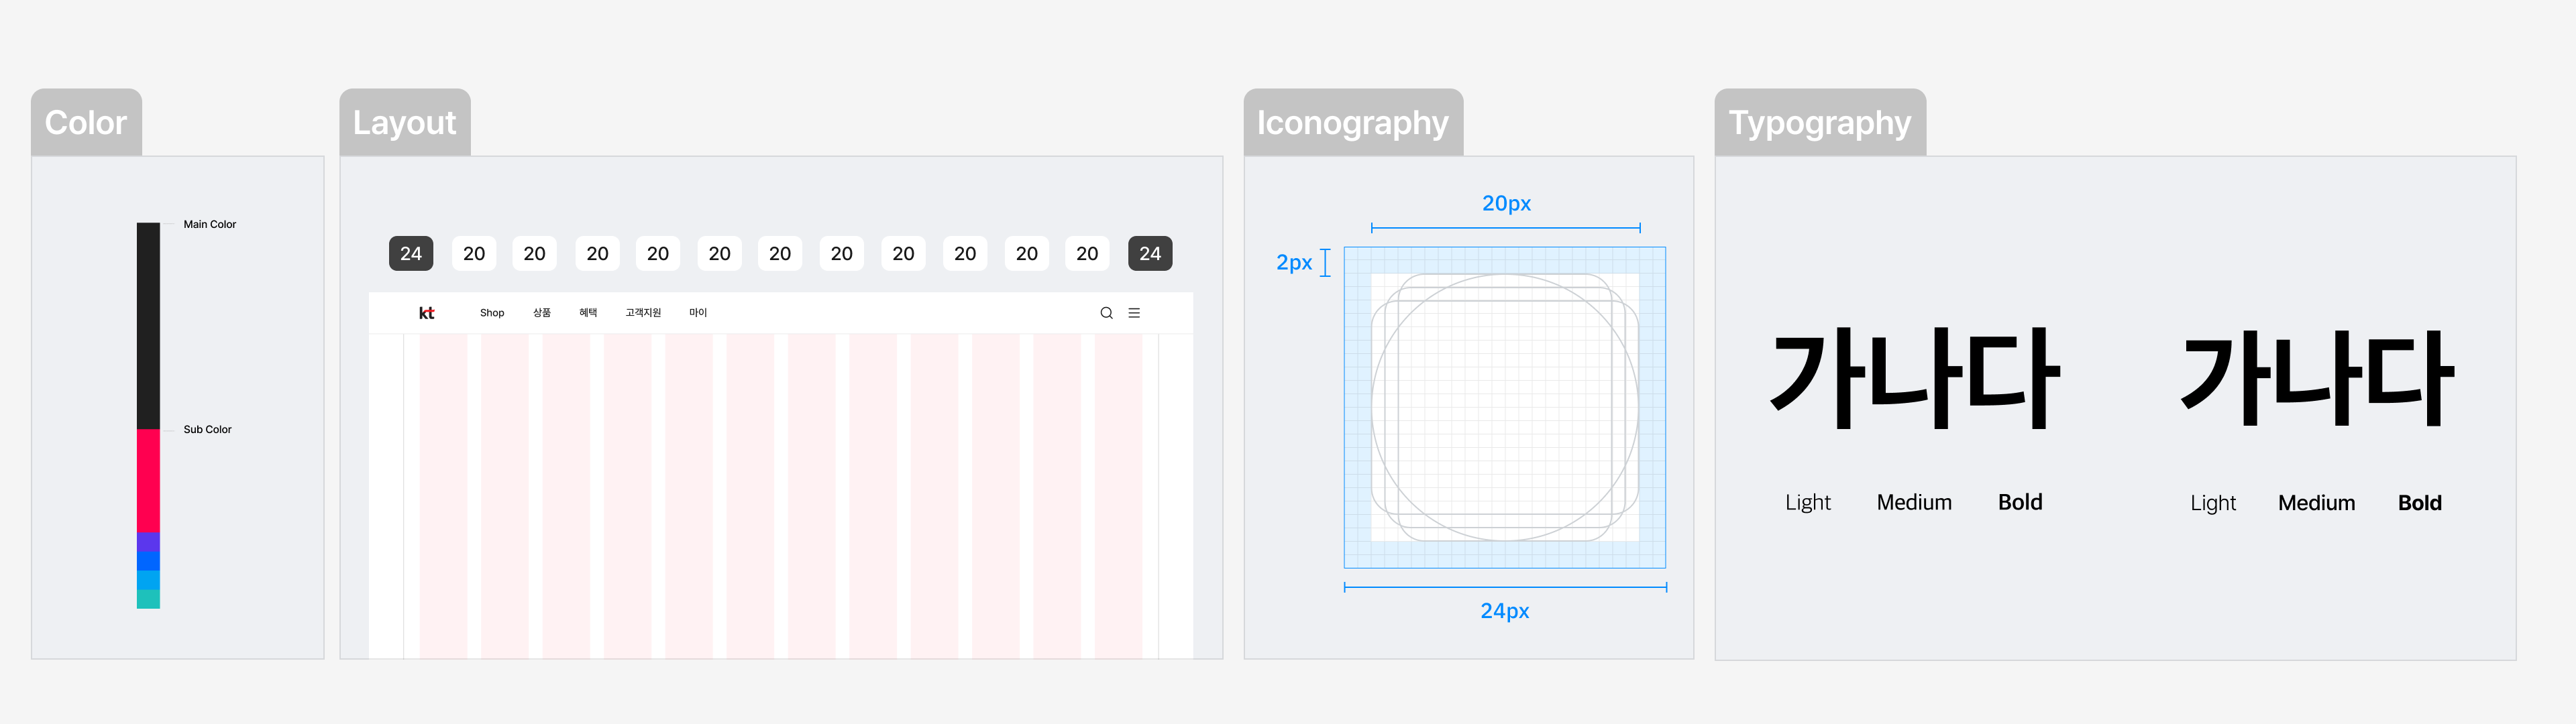This screenshot has width=2576, height=724.
Task: Select the Layout tab label
Action: pos(404,122)
